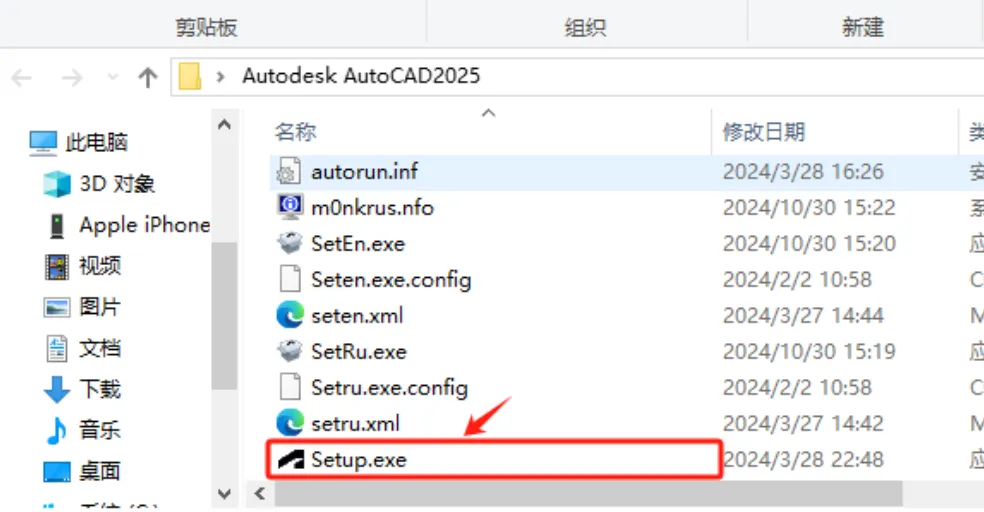Click the date 2024/3/27 14:44

(x=803, y=316)
